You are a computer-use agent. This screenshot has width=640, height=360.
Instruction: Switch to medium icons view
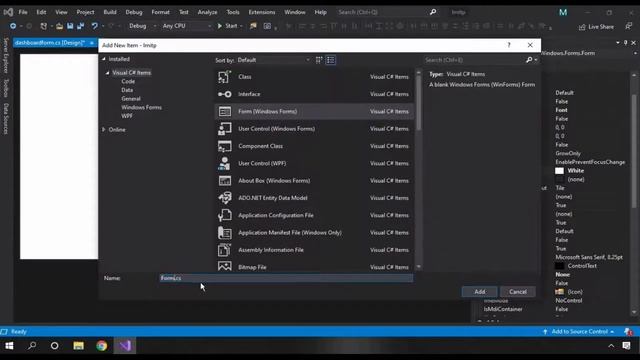pos(319,60)
